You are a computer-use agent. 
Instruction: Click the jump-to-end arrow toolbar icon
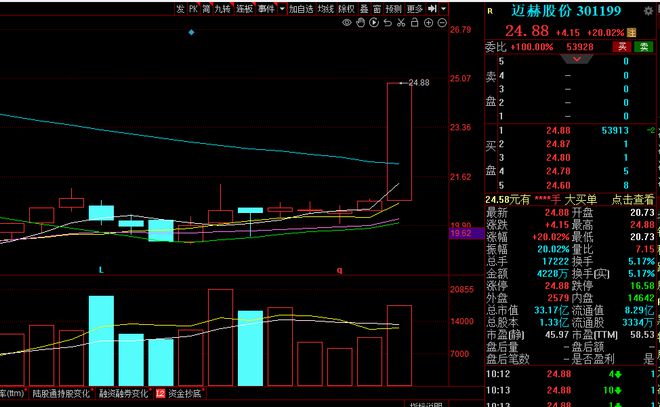click(432, 8)
